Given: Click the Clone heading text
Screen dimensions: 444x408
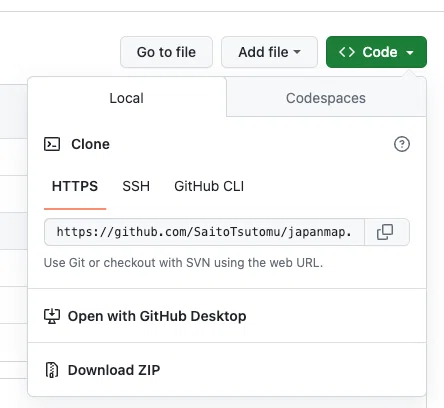Looking at the screenshot, I should pyautogui.click(x=90, y=144).
